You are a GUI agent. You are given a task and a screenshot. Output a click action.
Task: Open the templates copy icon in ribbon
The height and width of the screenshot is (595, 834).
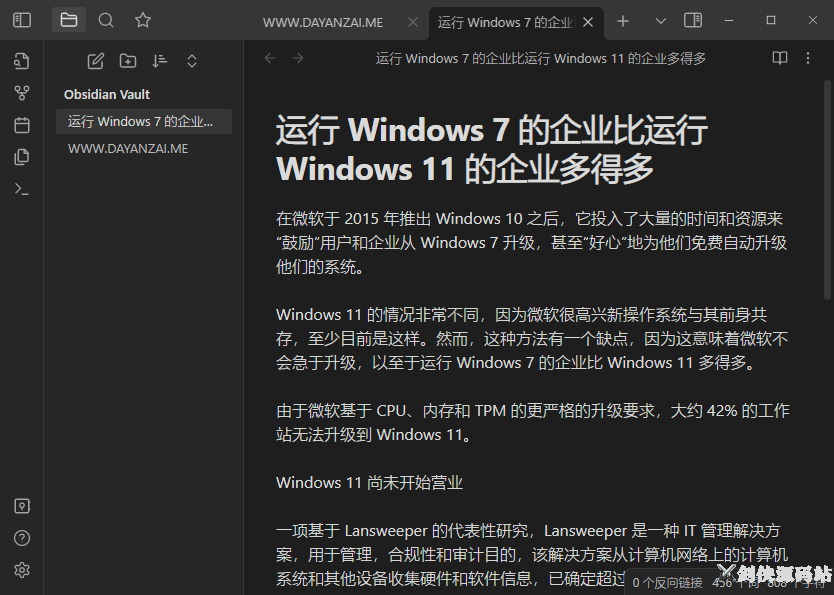point(22,157)
